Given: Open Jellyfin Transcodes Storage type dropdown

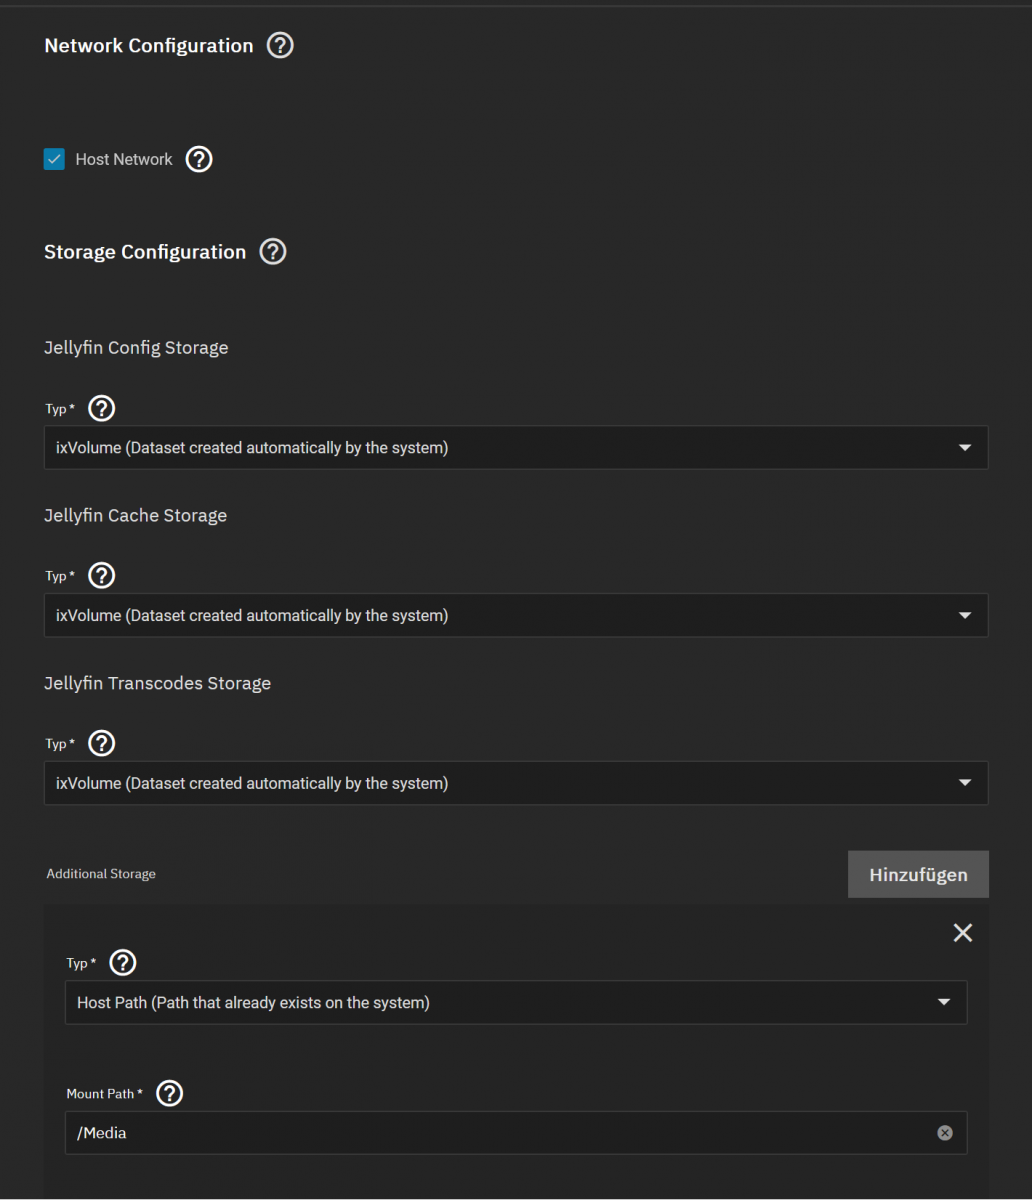Looking at the screenshot, I should [516, 783].
